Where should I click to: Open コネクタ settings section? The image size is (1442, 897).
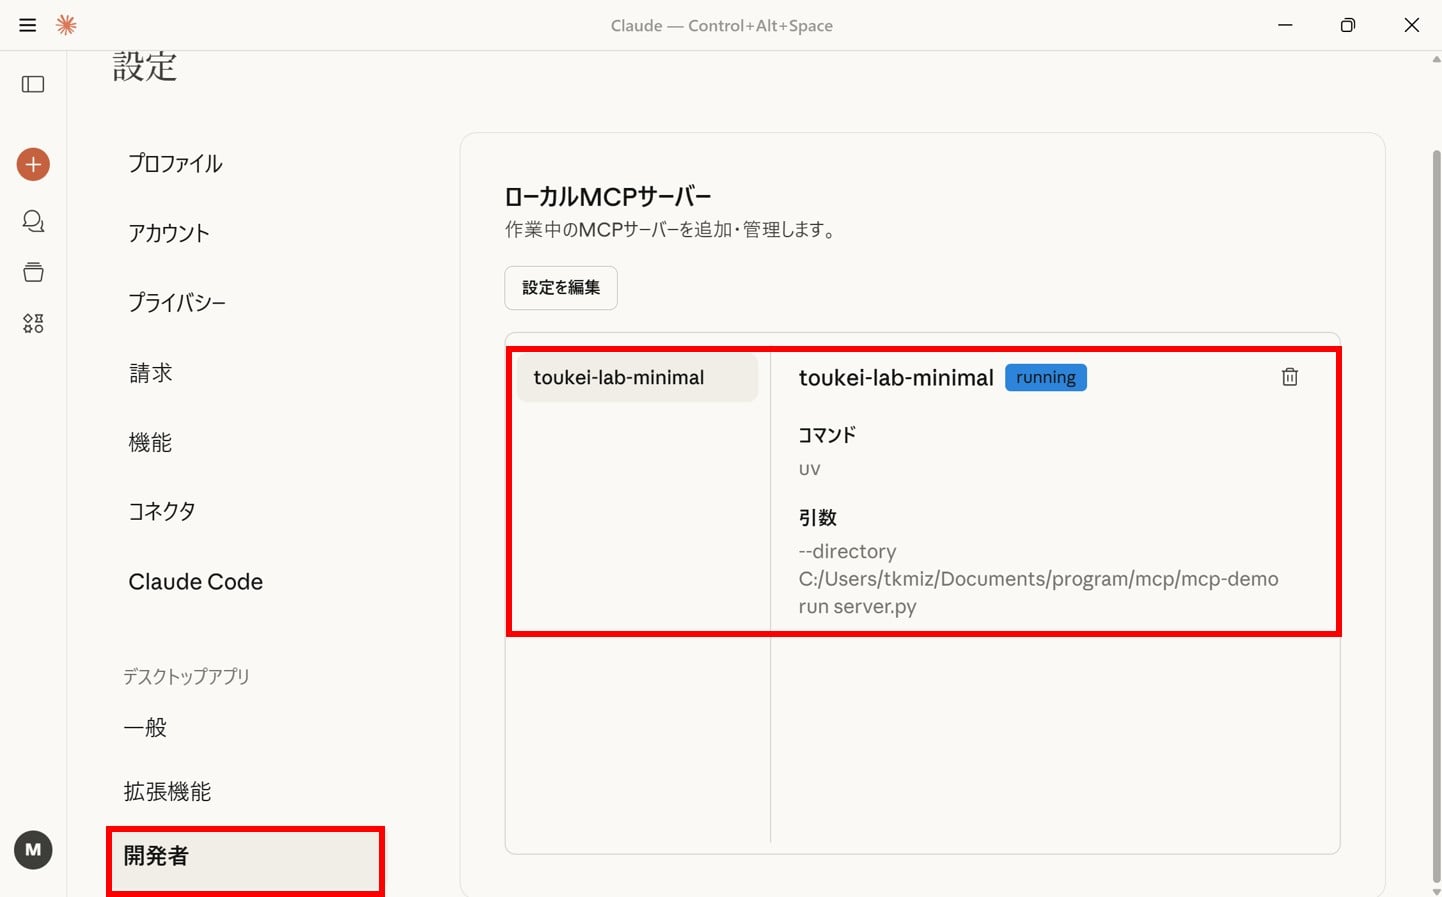coord(161,511)
